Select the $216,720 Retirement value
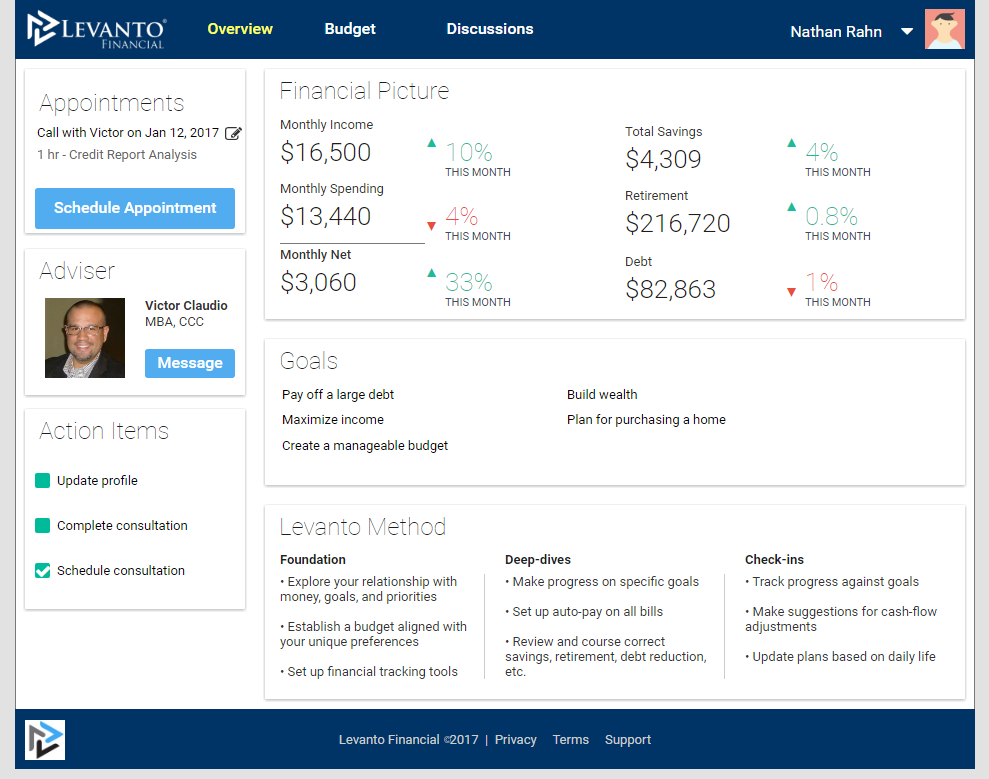Screen dimensions: 989x779 [x=677, y=223]
